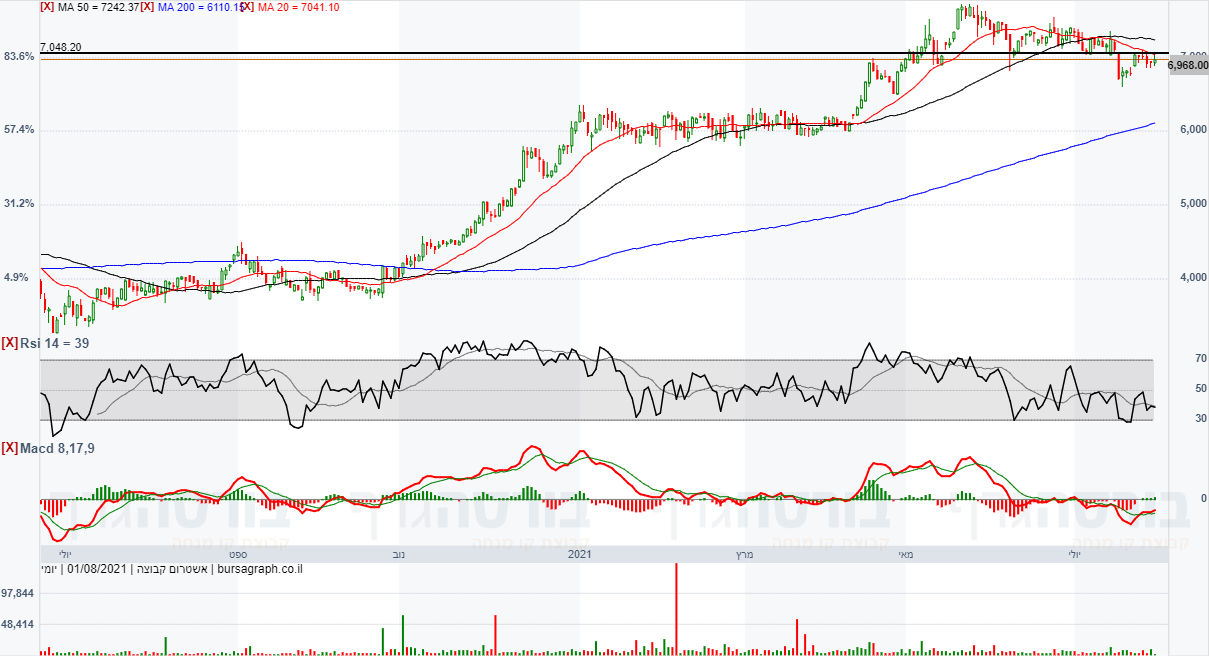Close the Rsi 14 panel with its [X]
Image resolution: width=1209 pixels, height=656 pixels.
10,343
